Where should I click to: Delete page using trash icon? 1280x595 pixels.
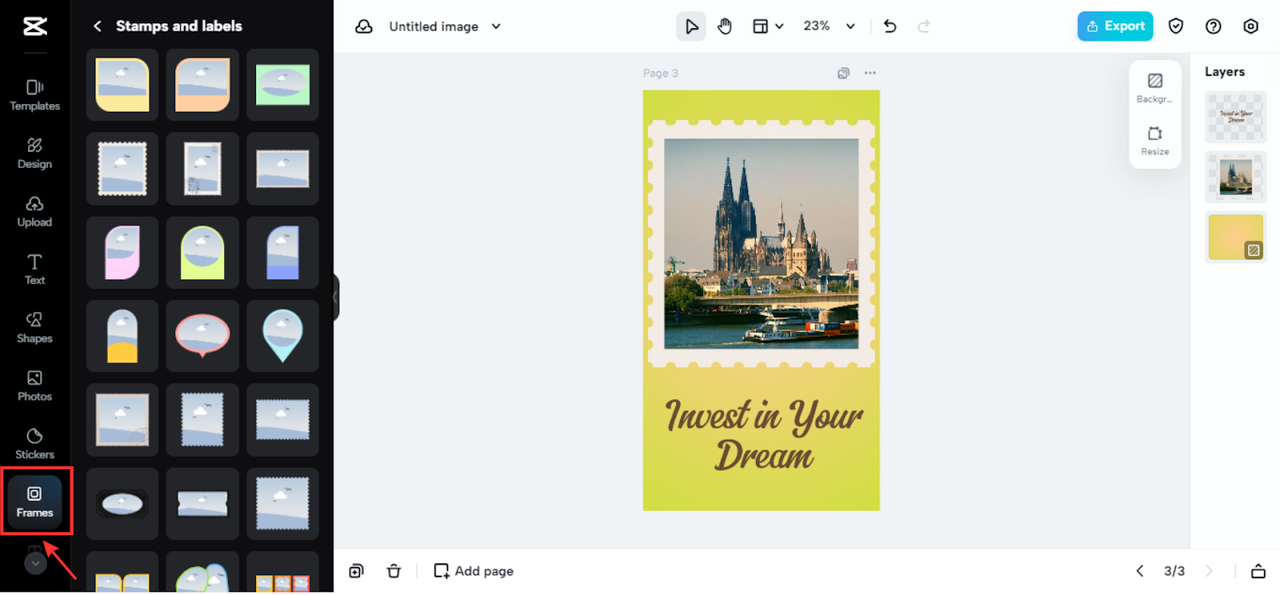pyautogui.click(x=394, y=571)
